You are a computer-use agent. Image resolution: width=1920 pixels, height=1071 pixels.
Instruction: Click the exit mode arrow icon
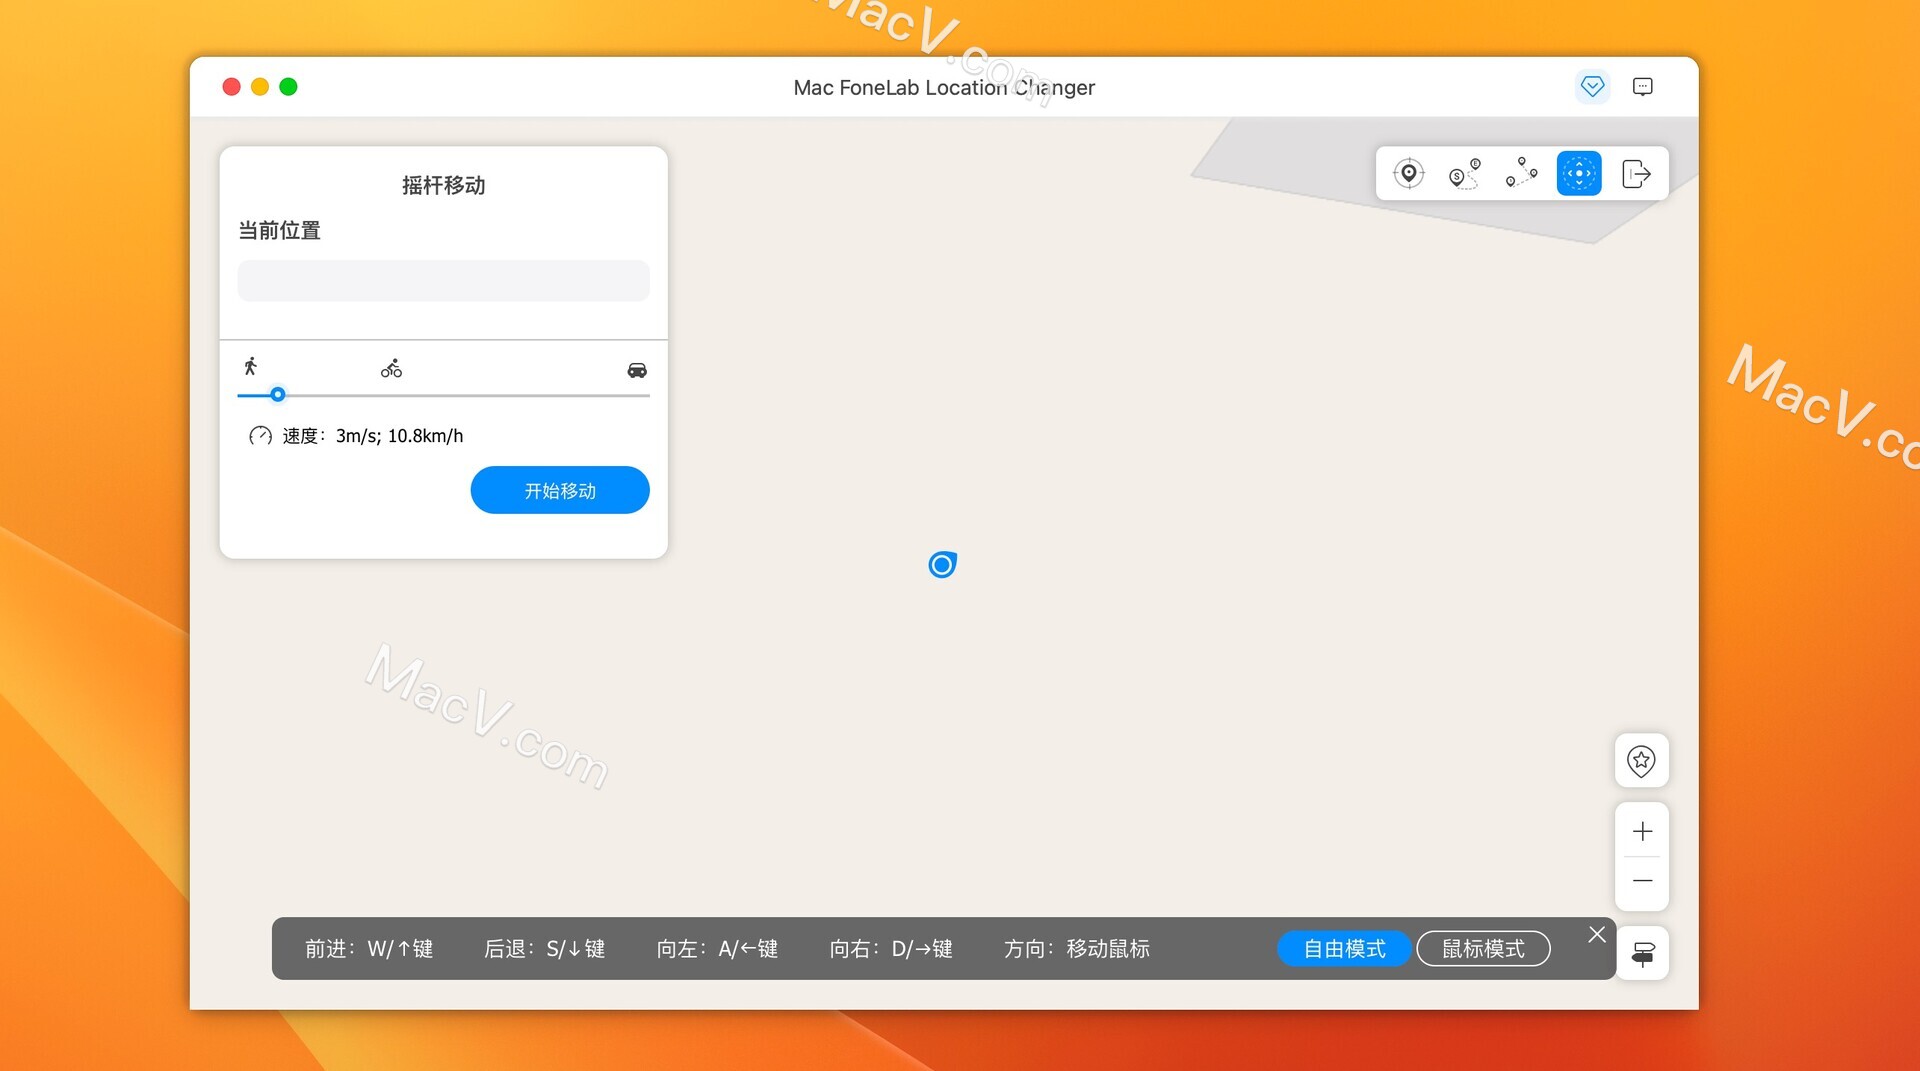pos(1636,174)
